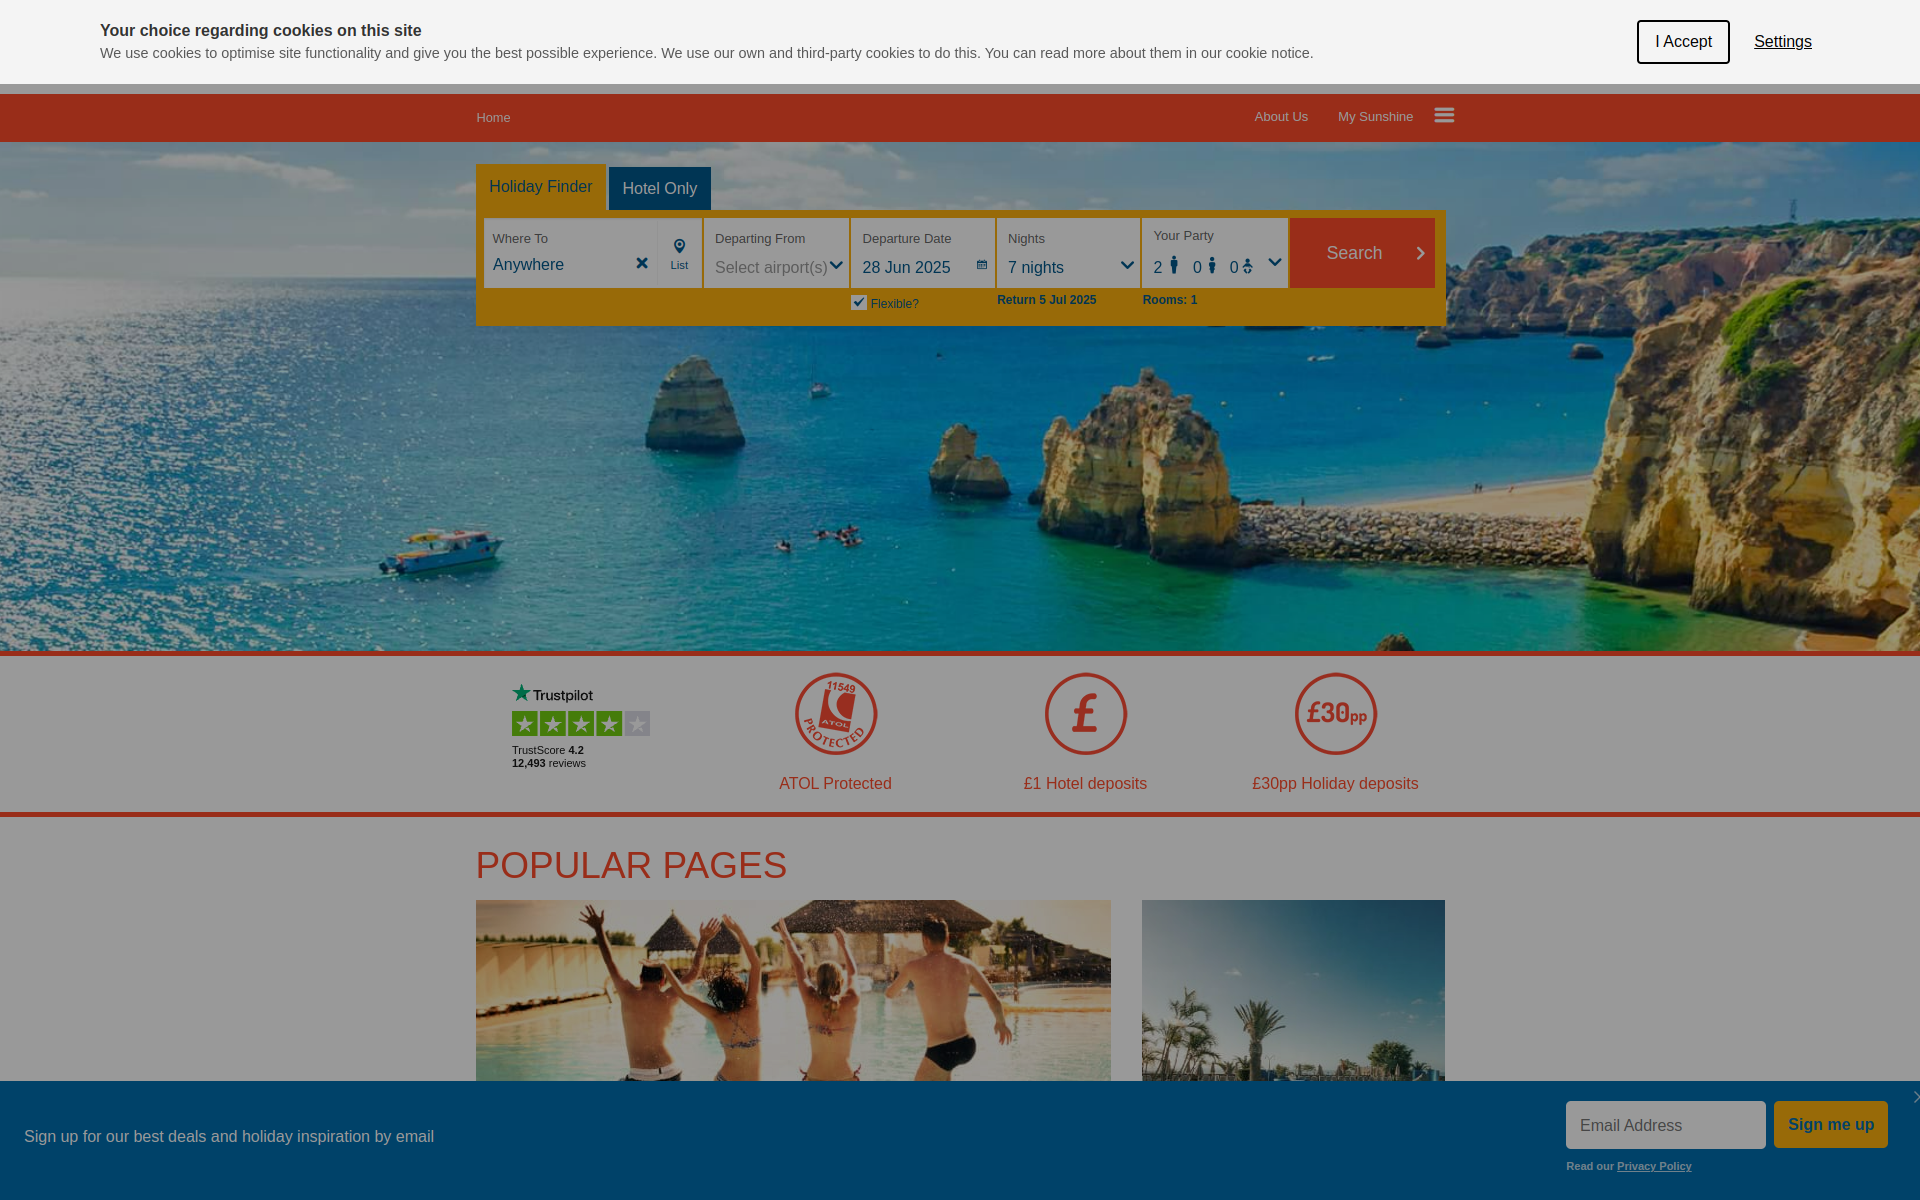Screen dimensions: 1920x1200
Task: Click the £1 Hotel deposits text label
Action: 1085,783
